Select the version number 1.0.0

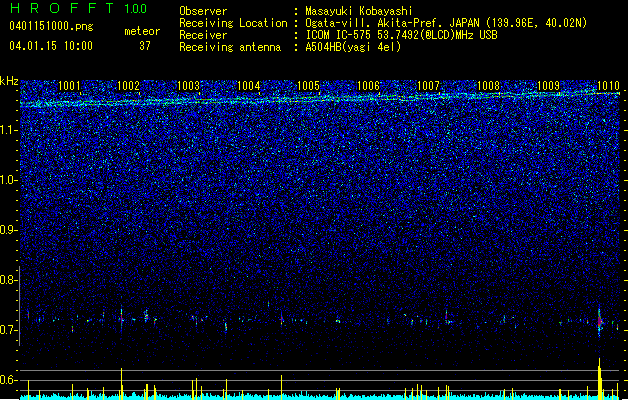135,8
